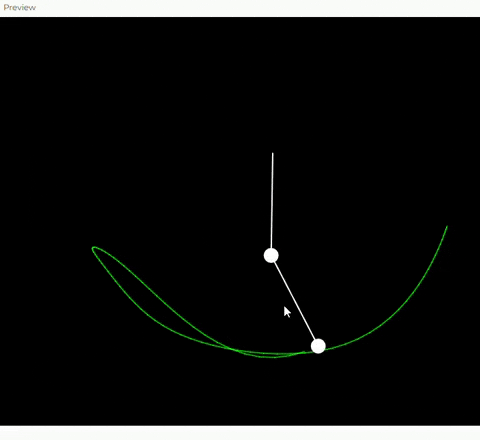
Task: Click the Preview panel label
Action: 19,7
